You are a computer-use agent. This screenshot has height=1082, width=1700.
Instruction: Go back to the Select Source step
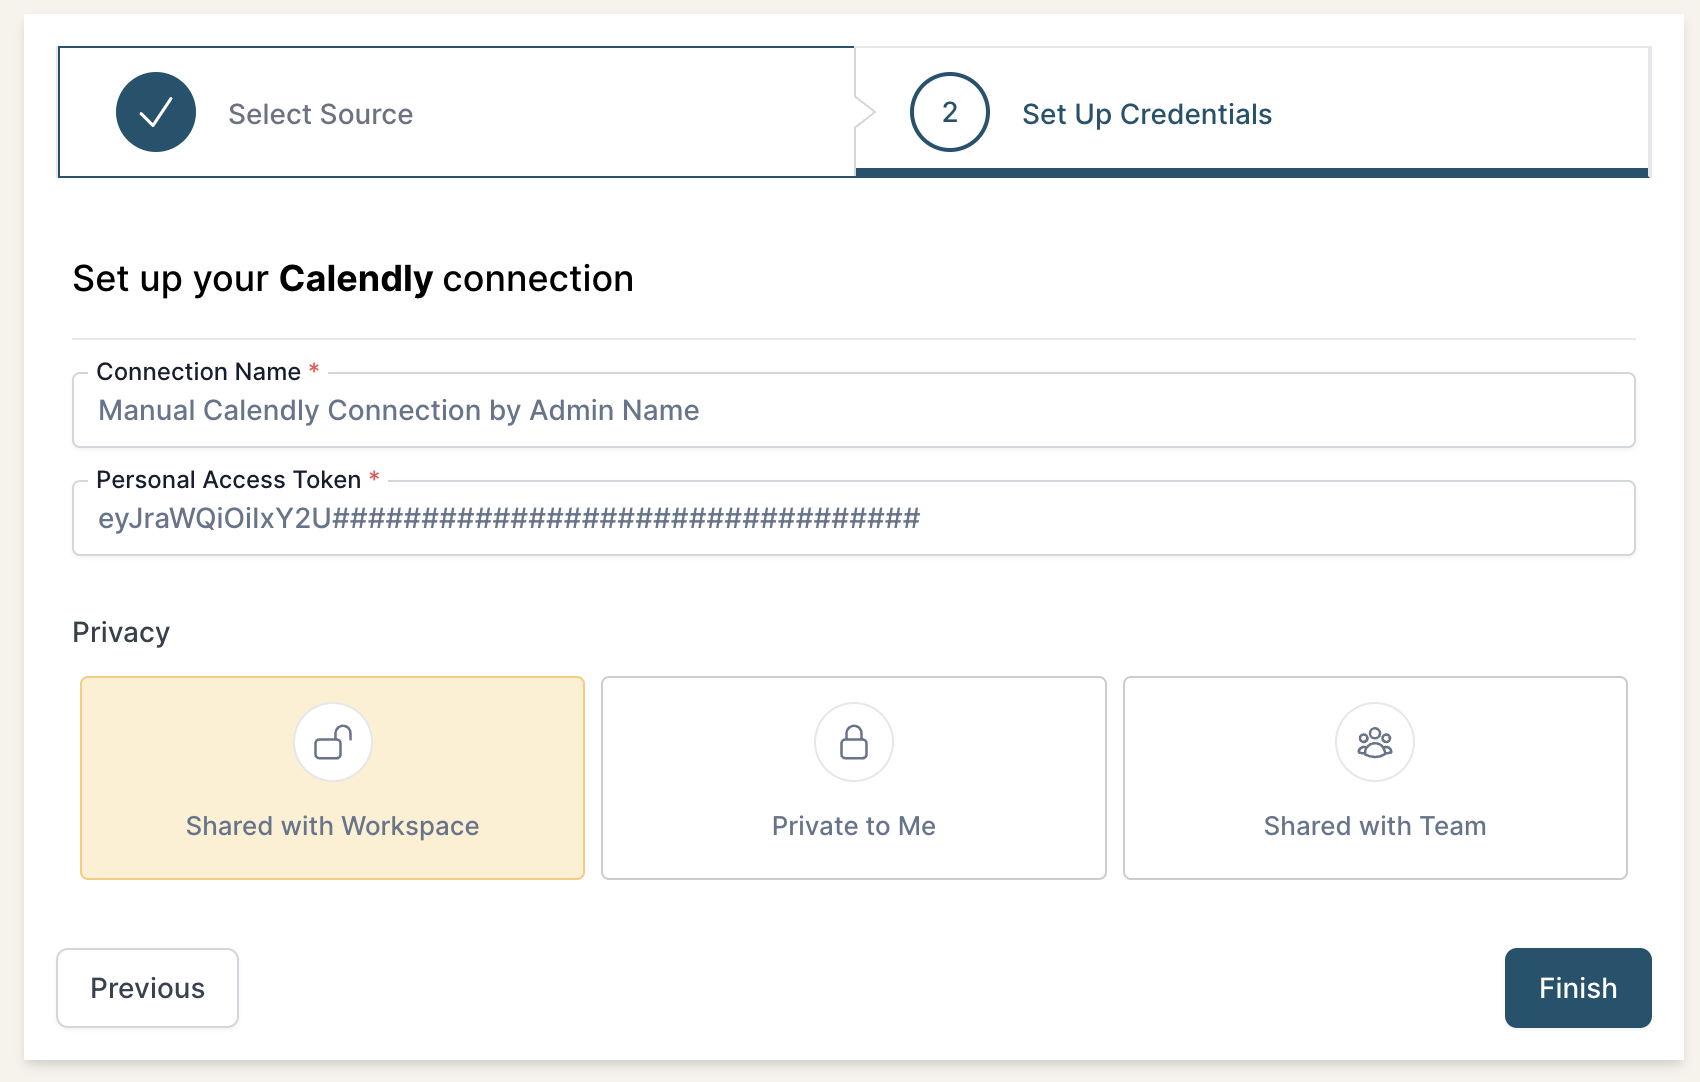(x=320, y=114)
